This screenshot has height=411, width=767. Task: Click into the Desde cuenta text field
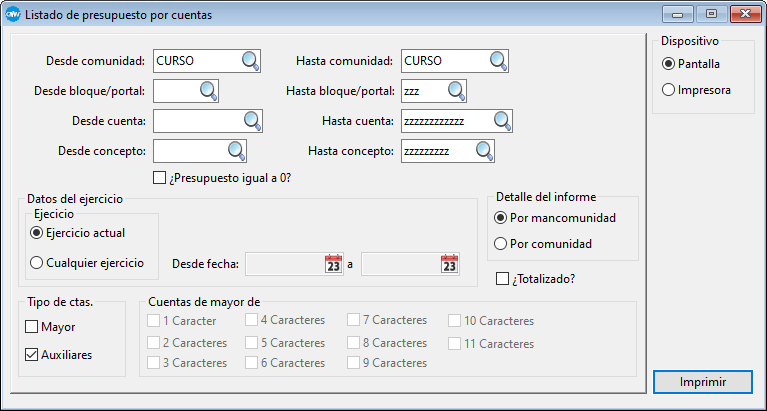coord(196,121)
